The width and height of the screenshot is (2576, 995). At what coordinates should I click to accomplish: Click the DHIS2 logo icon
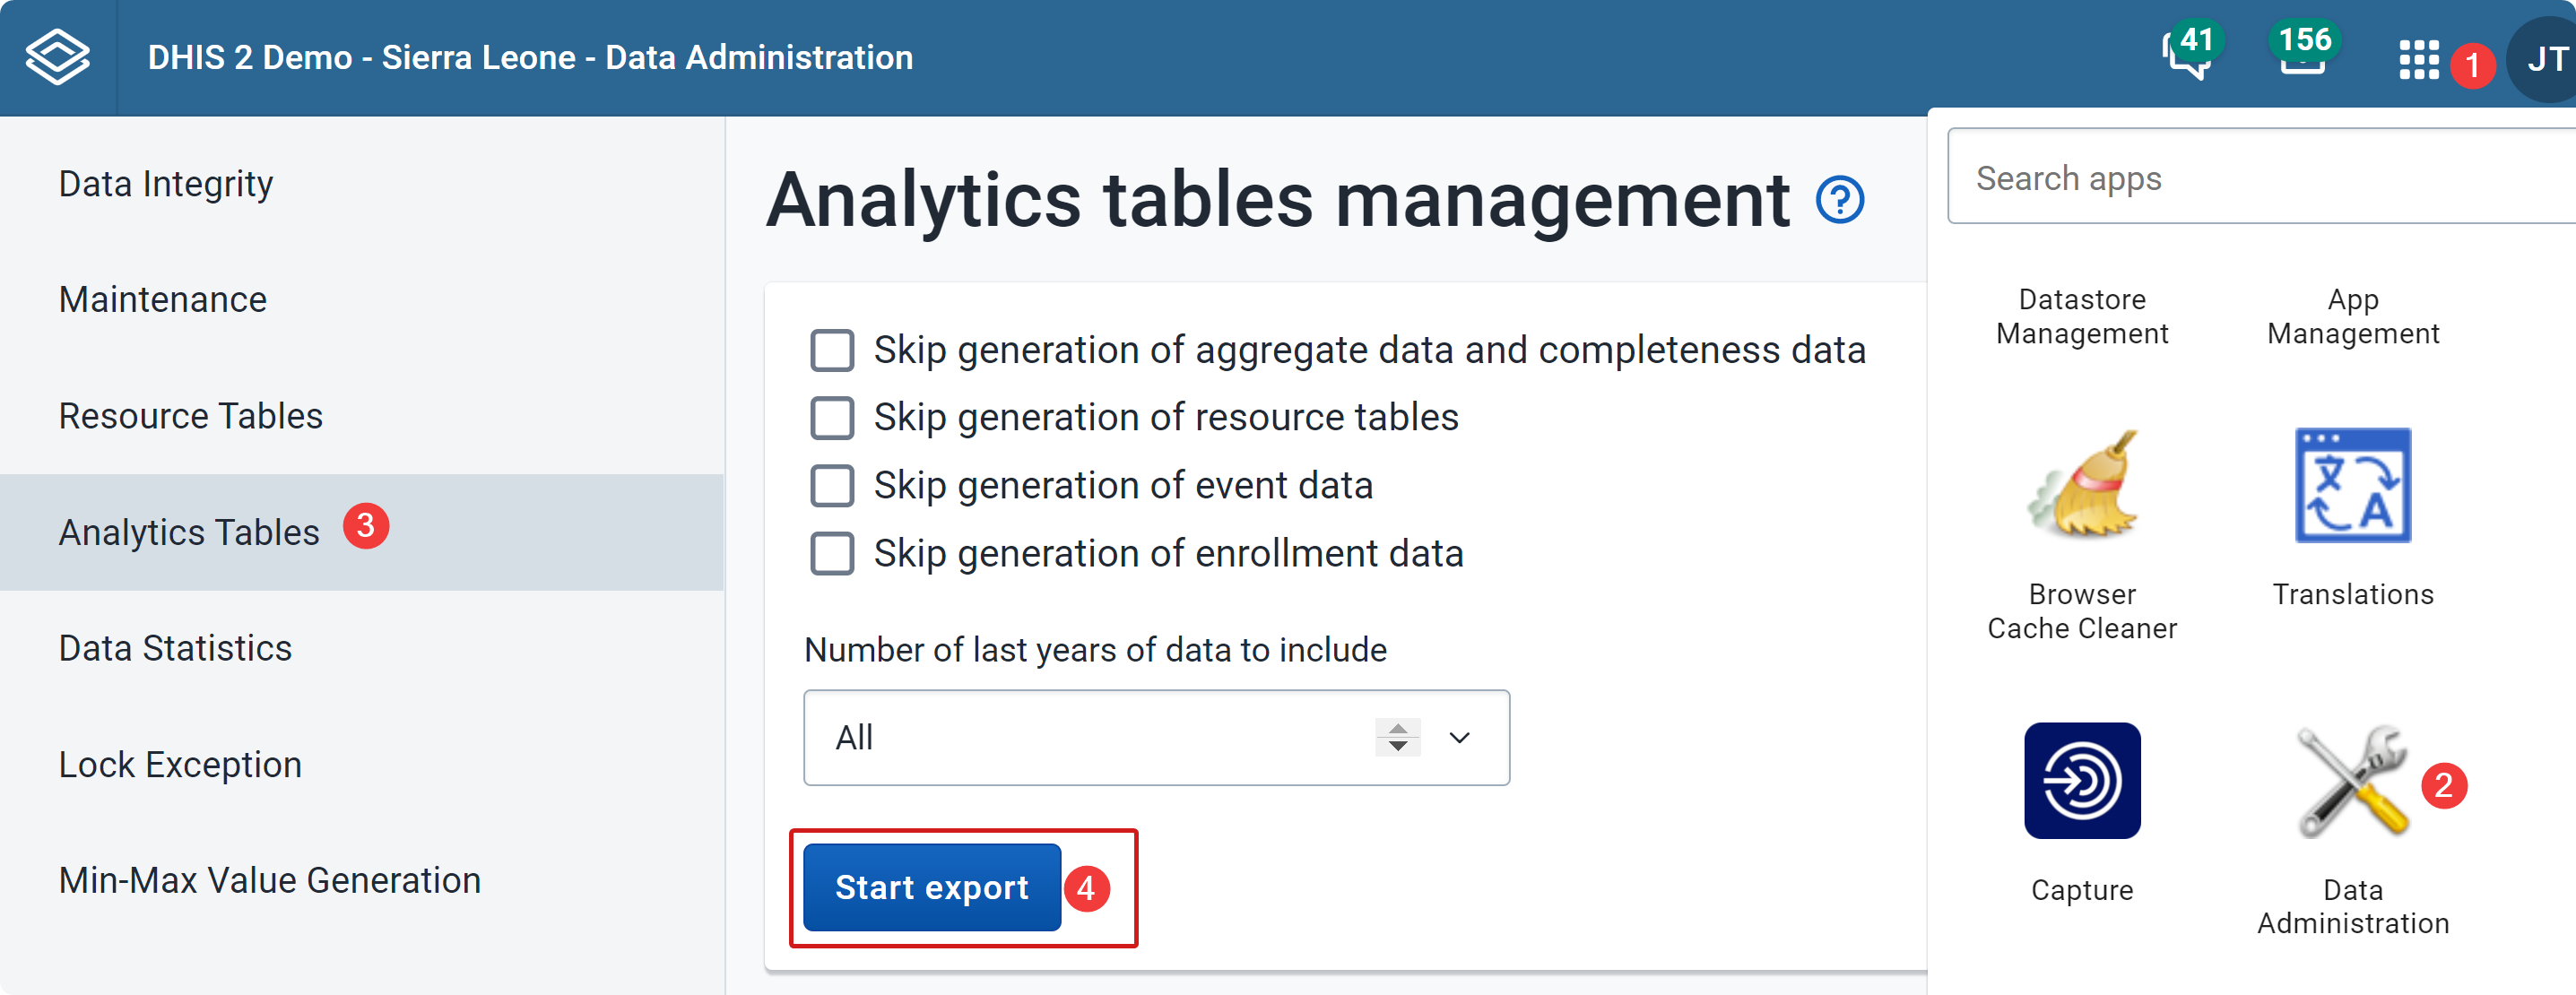[x=57, y=57]
